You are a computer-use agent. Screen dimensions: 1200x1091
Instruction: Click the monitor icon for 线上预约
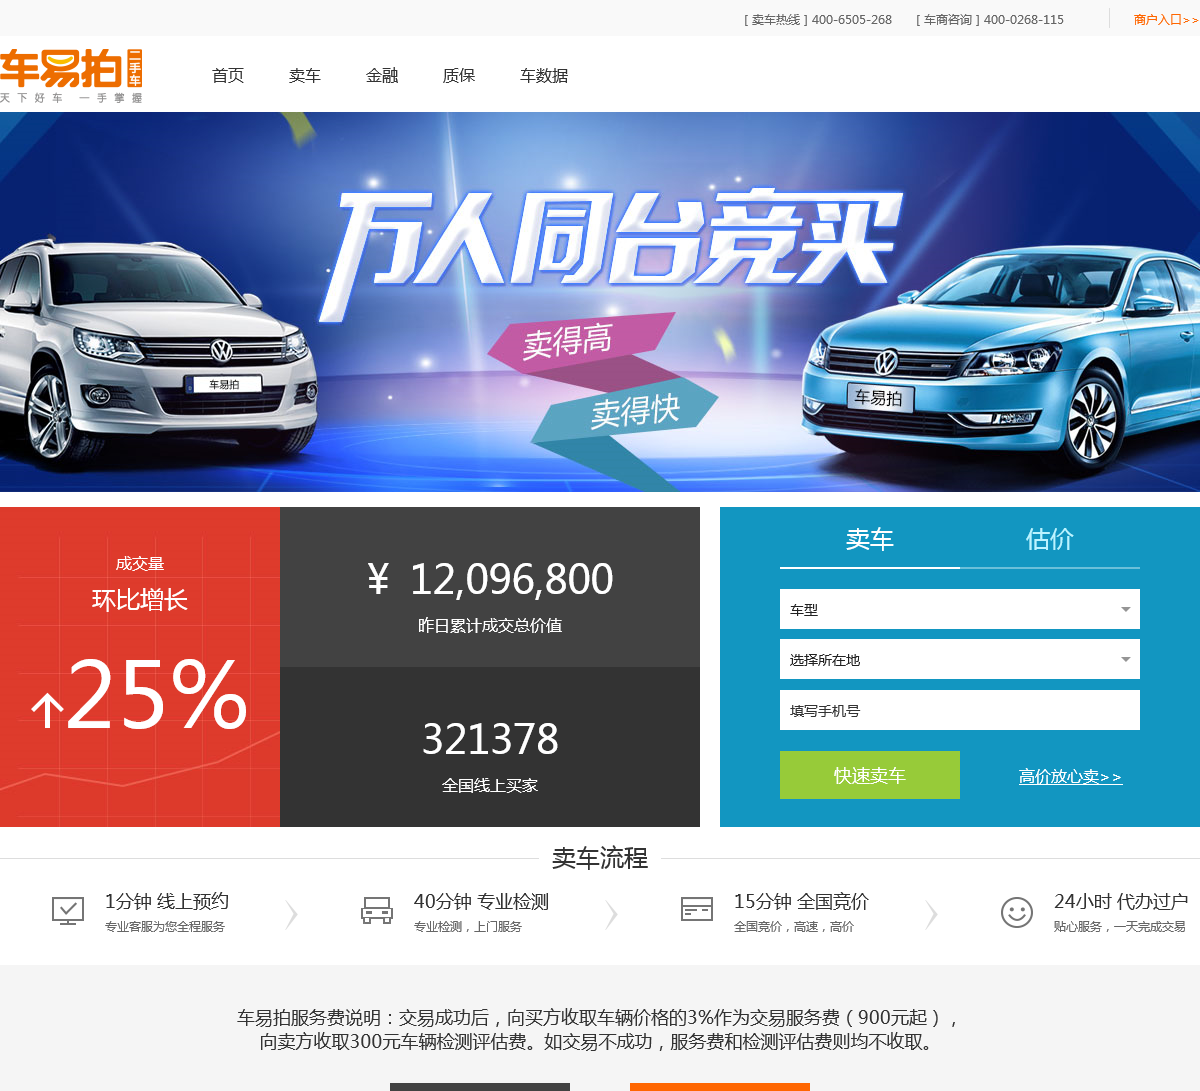(68, 911)
